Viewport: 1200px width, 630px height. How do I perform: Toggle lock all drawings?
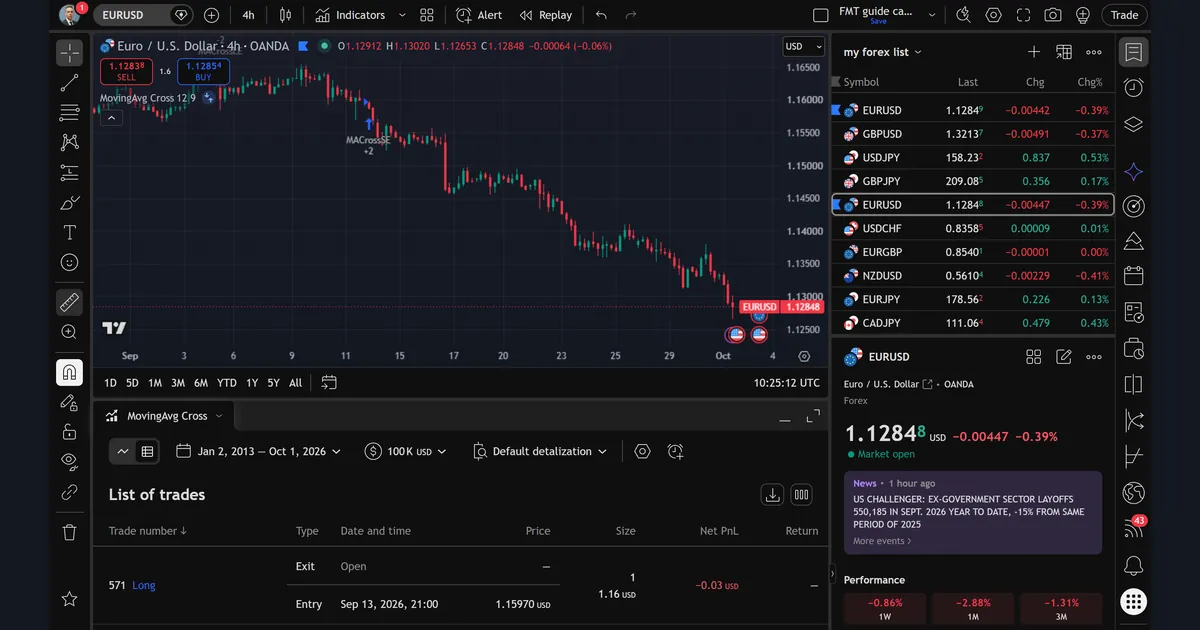click(69, 432)
